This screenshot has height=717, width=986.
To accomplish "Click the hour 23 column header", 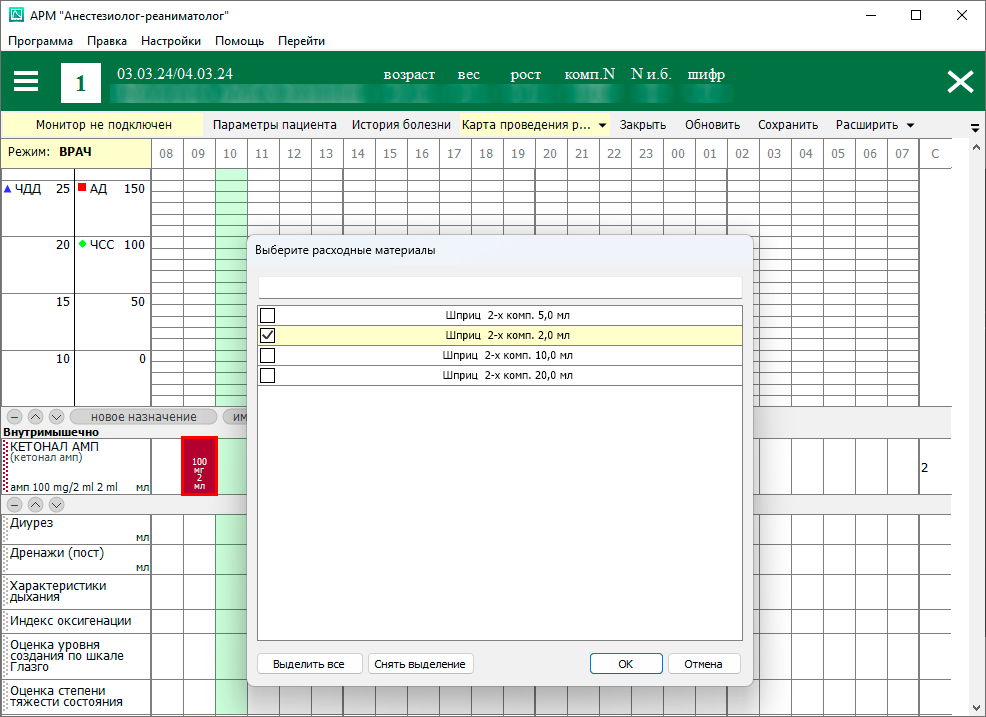I will pyautogui.click(x=646, y=153).
